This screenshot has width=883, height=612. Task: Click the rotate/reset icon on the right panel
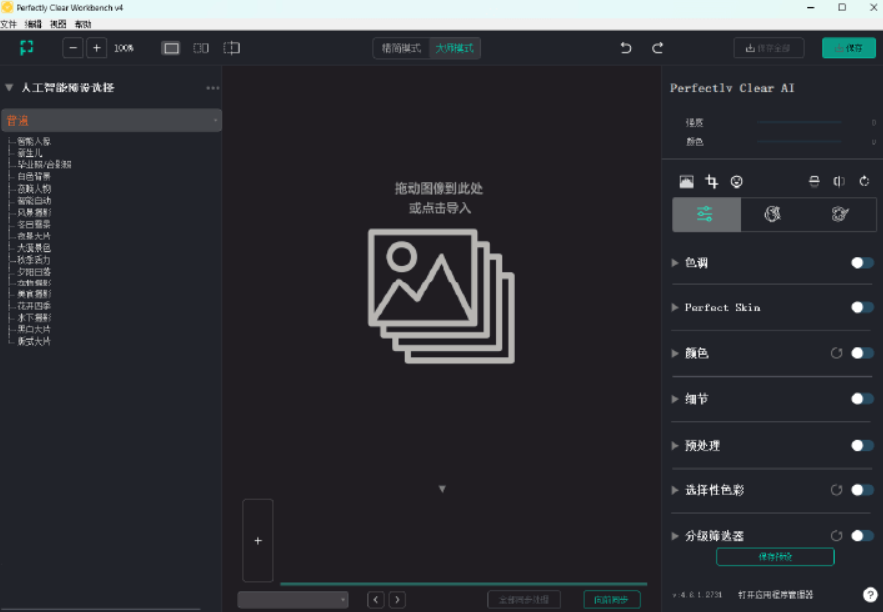click(x=864, y=181)
